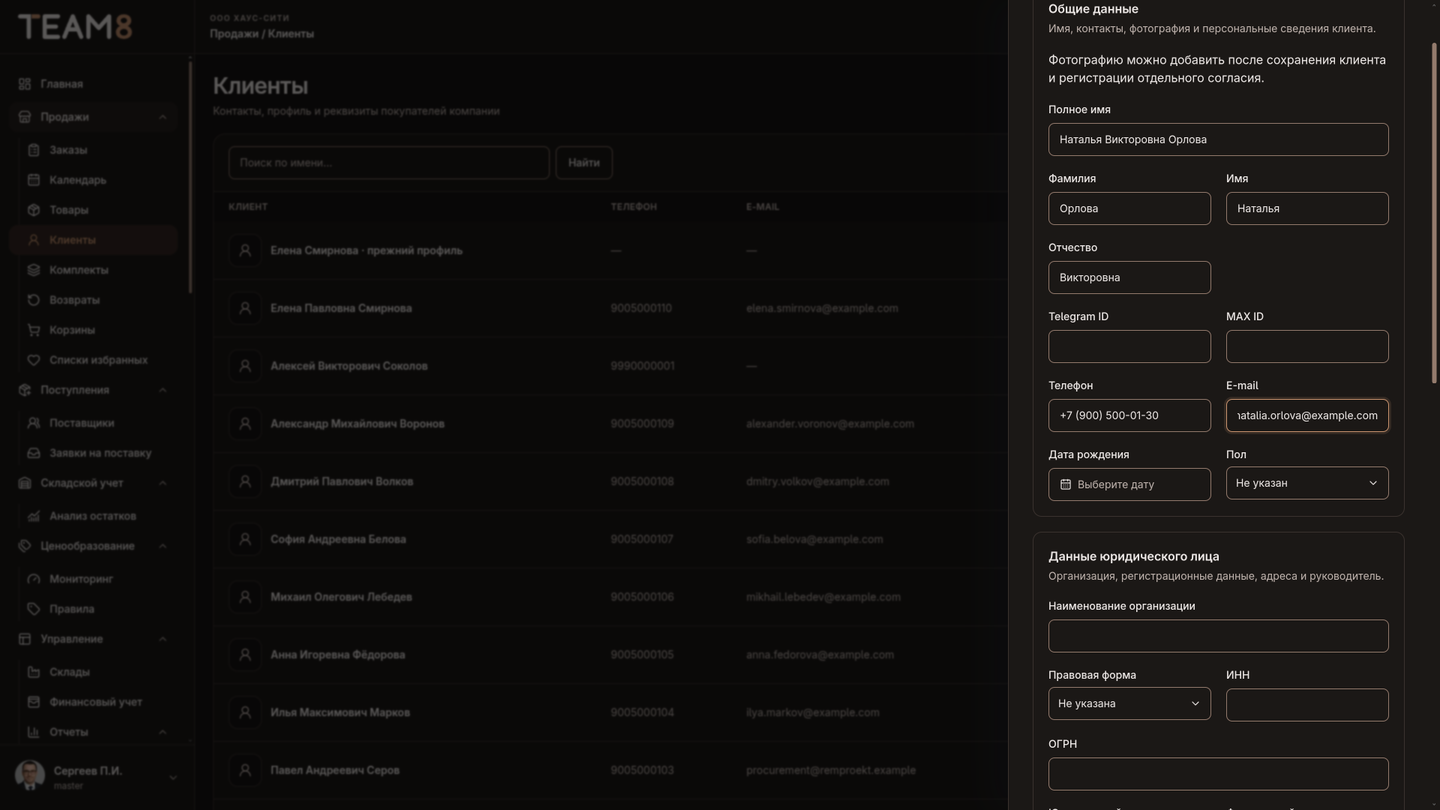
Task: Collapse the Поступления section chevron
Action: (x=162, y=390)
